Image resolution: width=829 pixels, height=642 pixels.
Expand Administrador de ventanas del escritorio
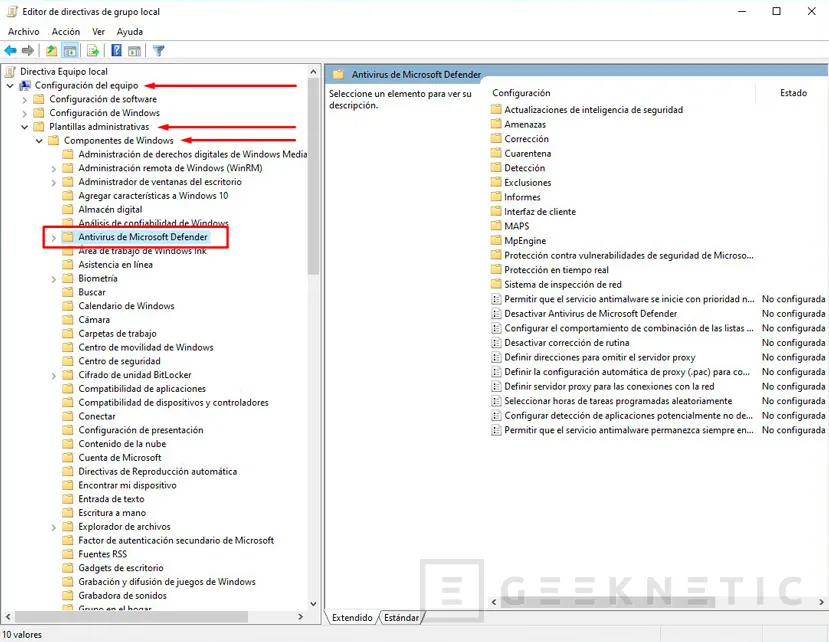pos(53,182)
